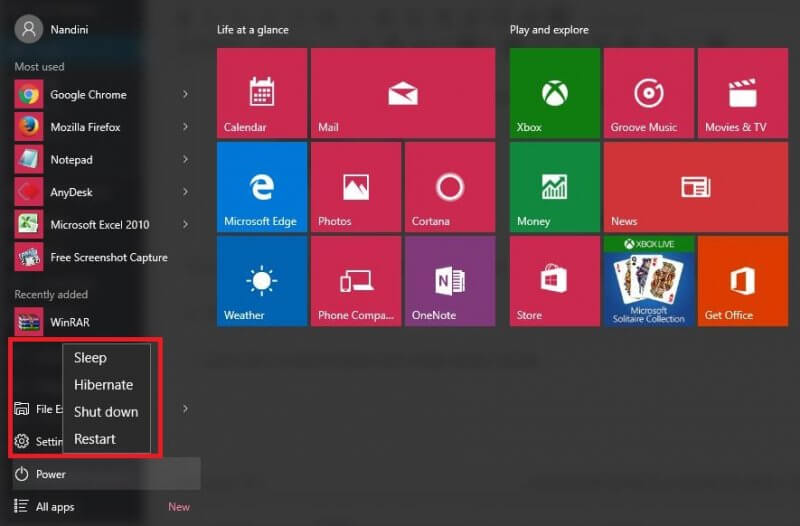Viewport: 800px width, 526px height.
Task: Open the Phone Companion tile
Action: [356, 281]
